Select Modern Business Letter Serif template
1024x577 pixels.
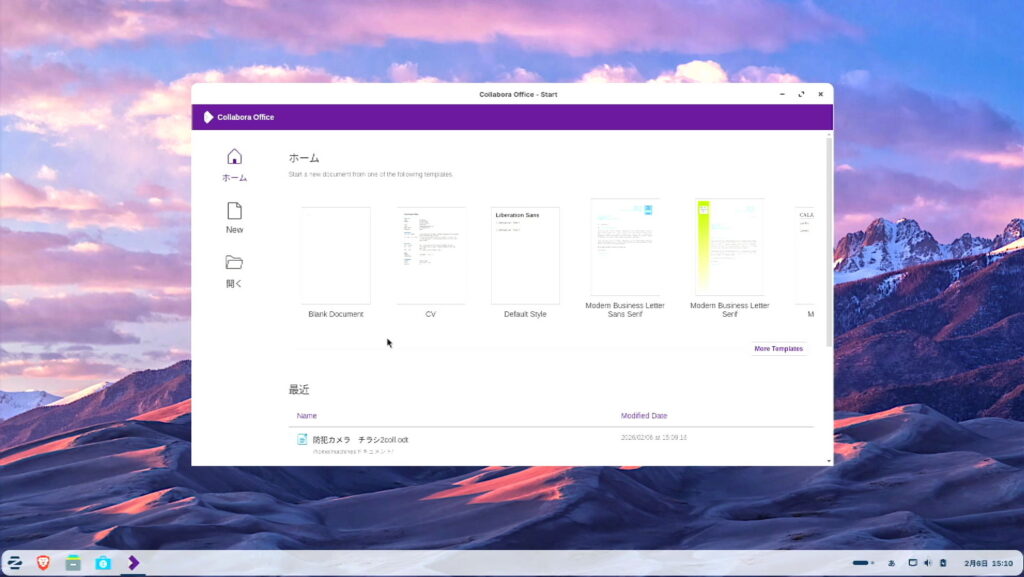point(729,248)
